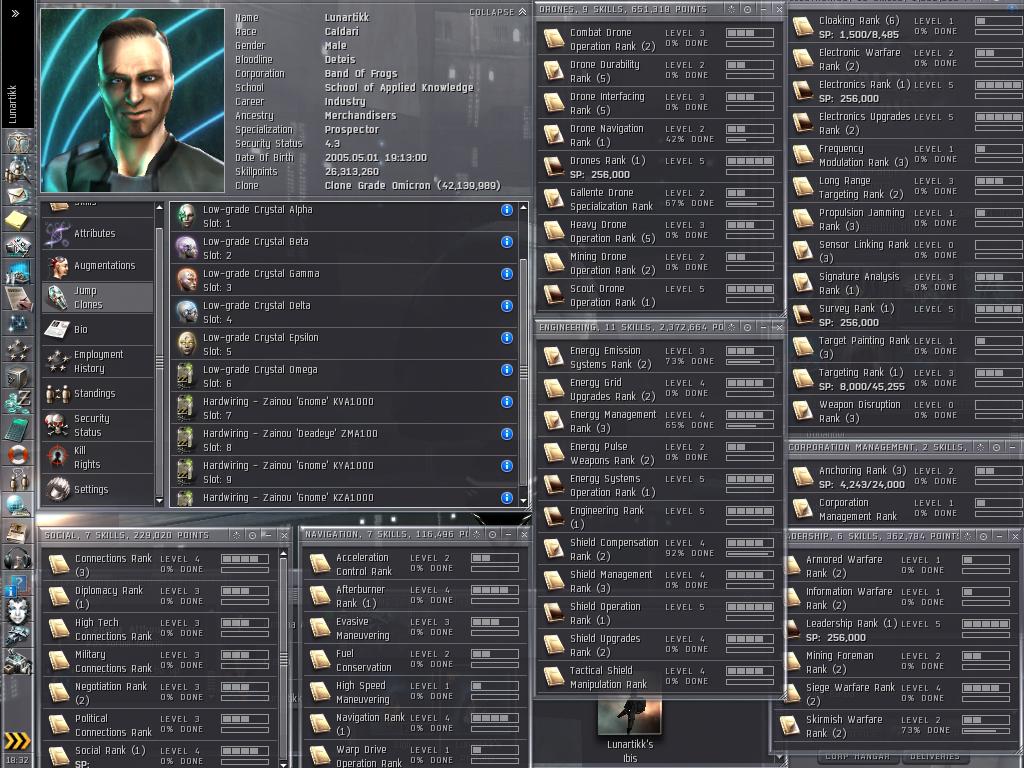
Task: Show info for Low-grade Crystal Alpha
Action: tap(506, 210)
